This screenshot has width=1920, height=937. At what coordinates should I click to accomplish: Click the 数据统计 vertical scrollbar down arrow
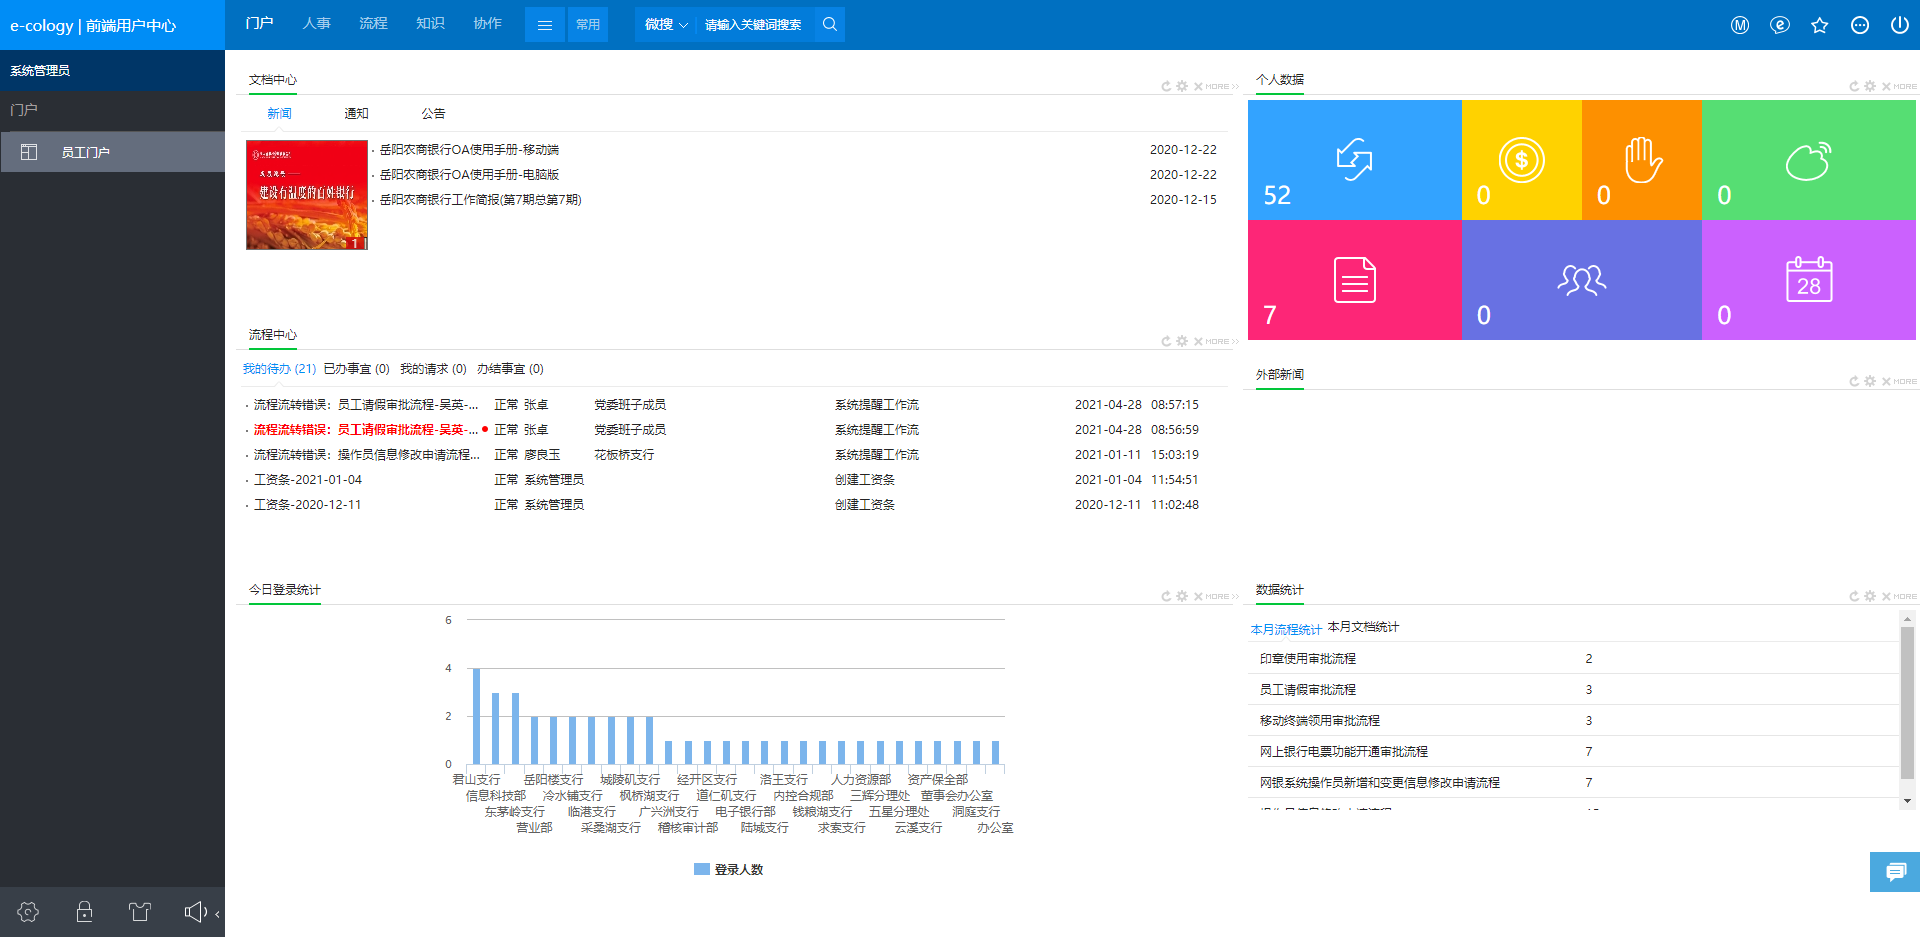tap(1907, 801)
